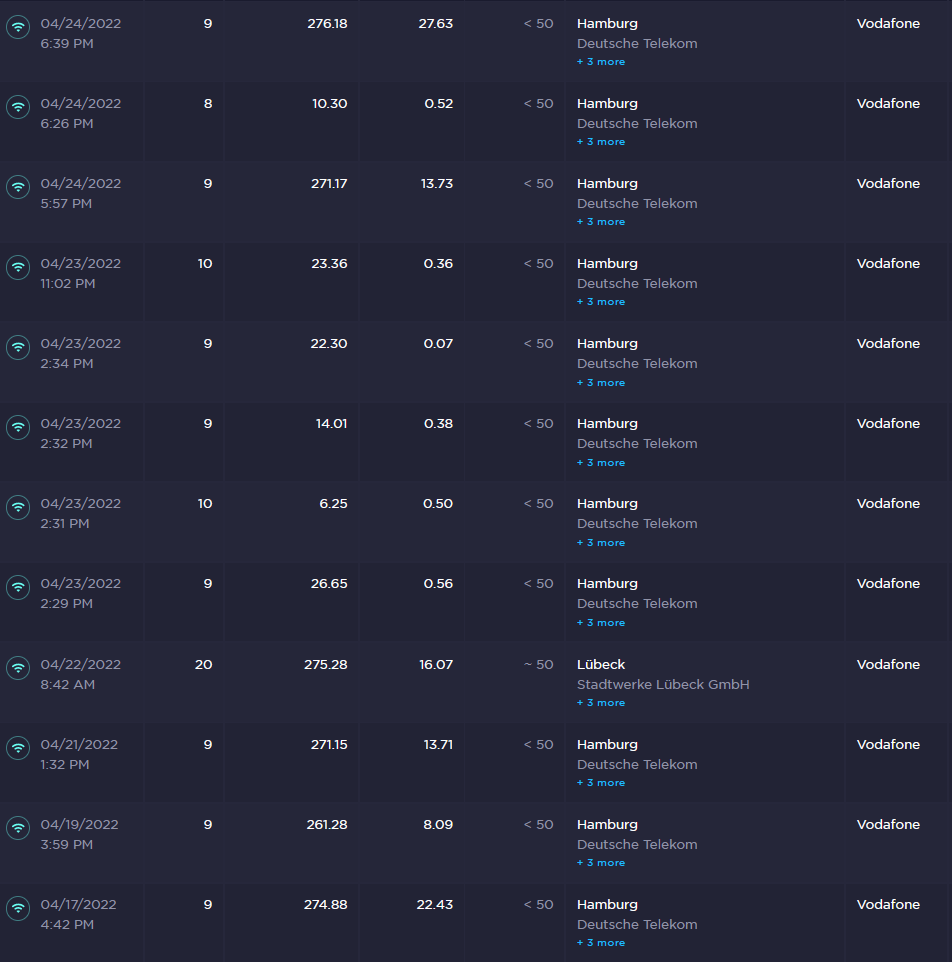This screenshot has width=952, height=962.
Task: Select upload value 0.36
Action: click(x=439, y=264)
